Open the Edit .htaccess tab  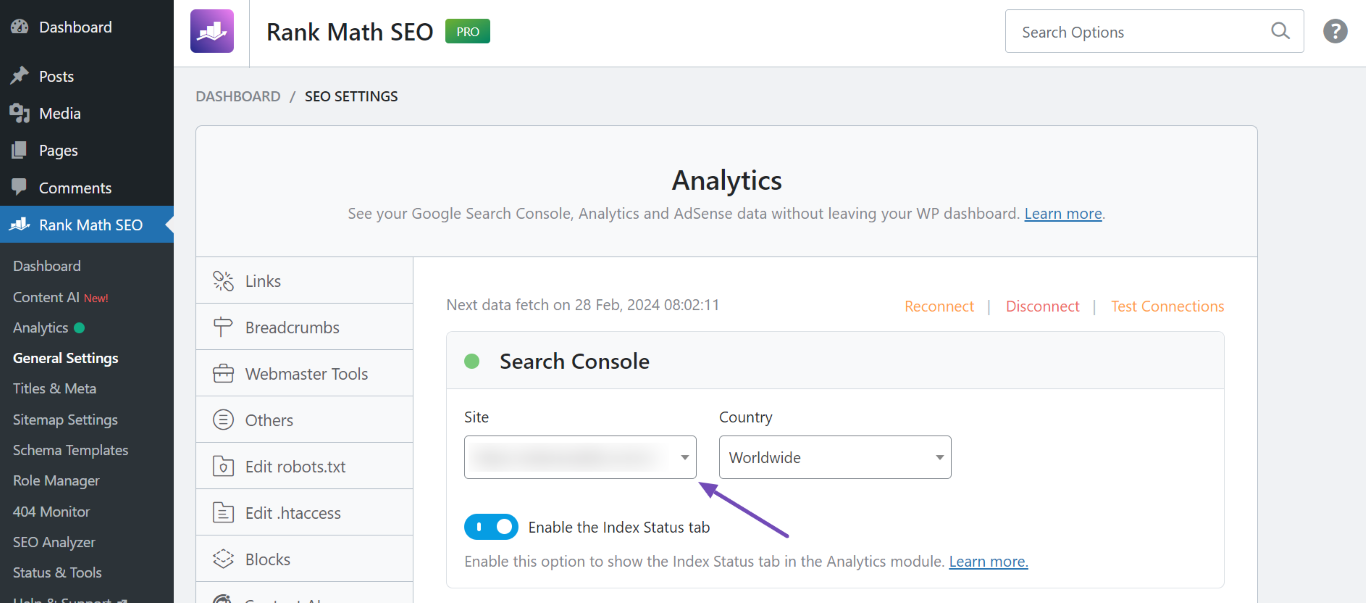click(x=304, y=513)
